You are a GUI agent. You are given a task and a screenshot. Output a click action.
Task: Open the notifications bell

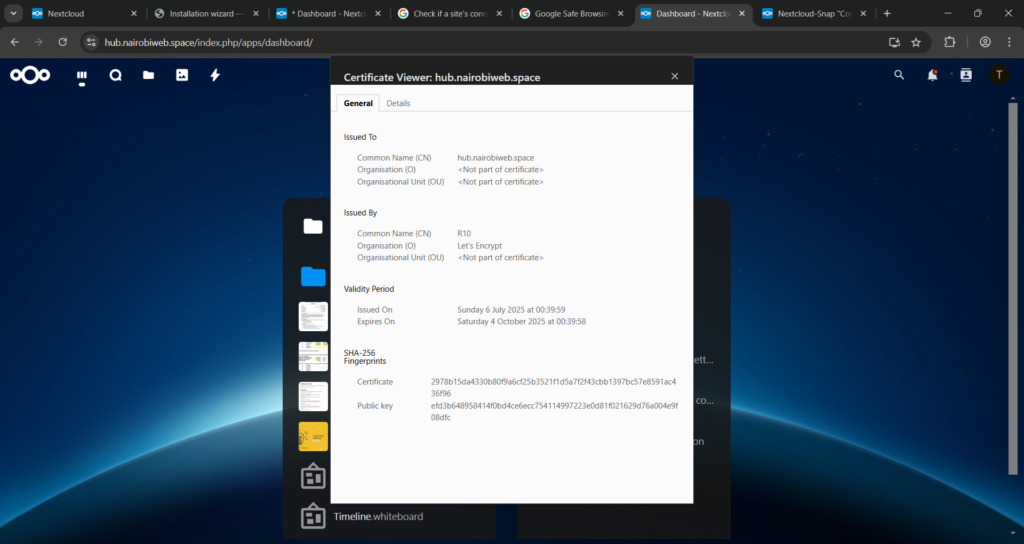click(x=933, y=75)
